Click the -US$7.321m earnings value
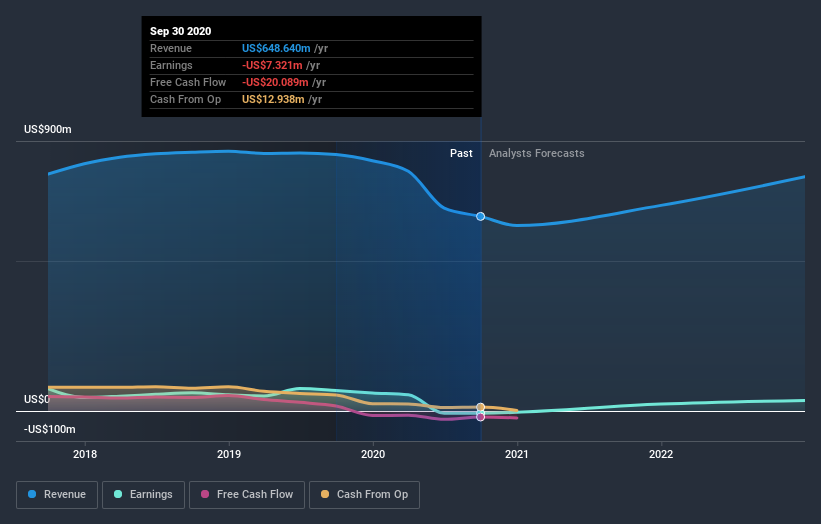 272,65
